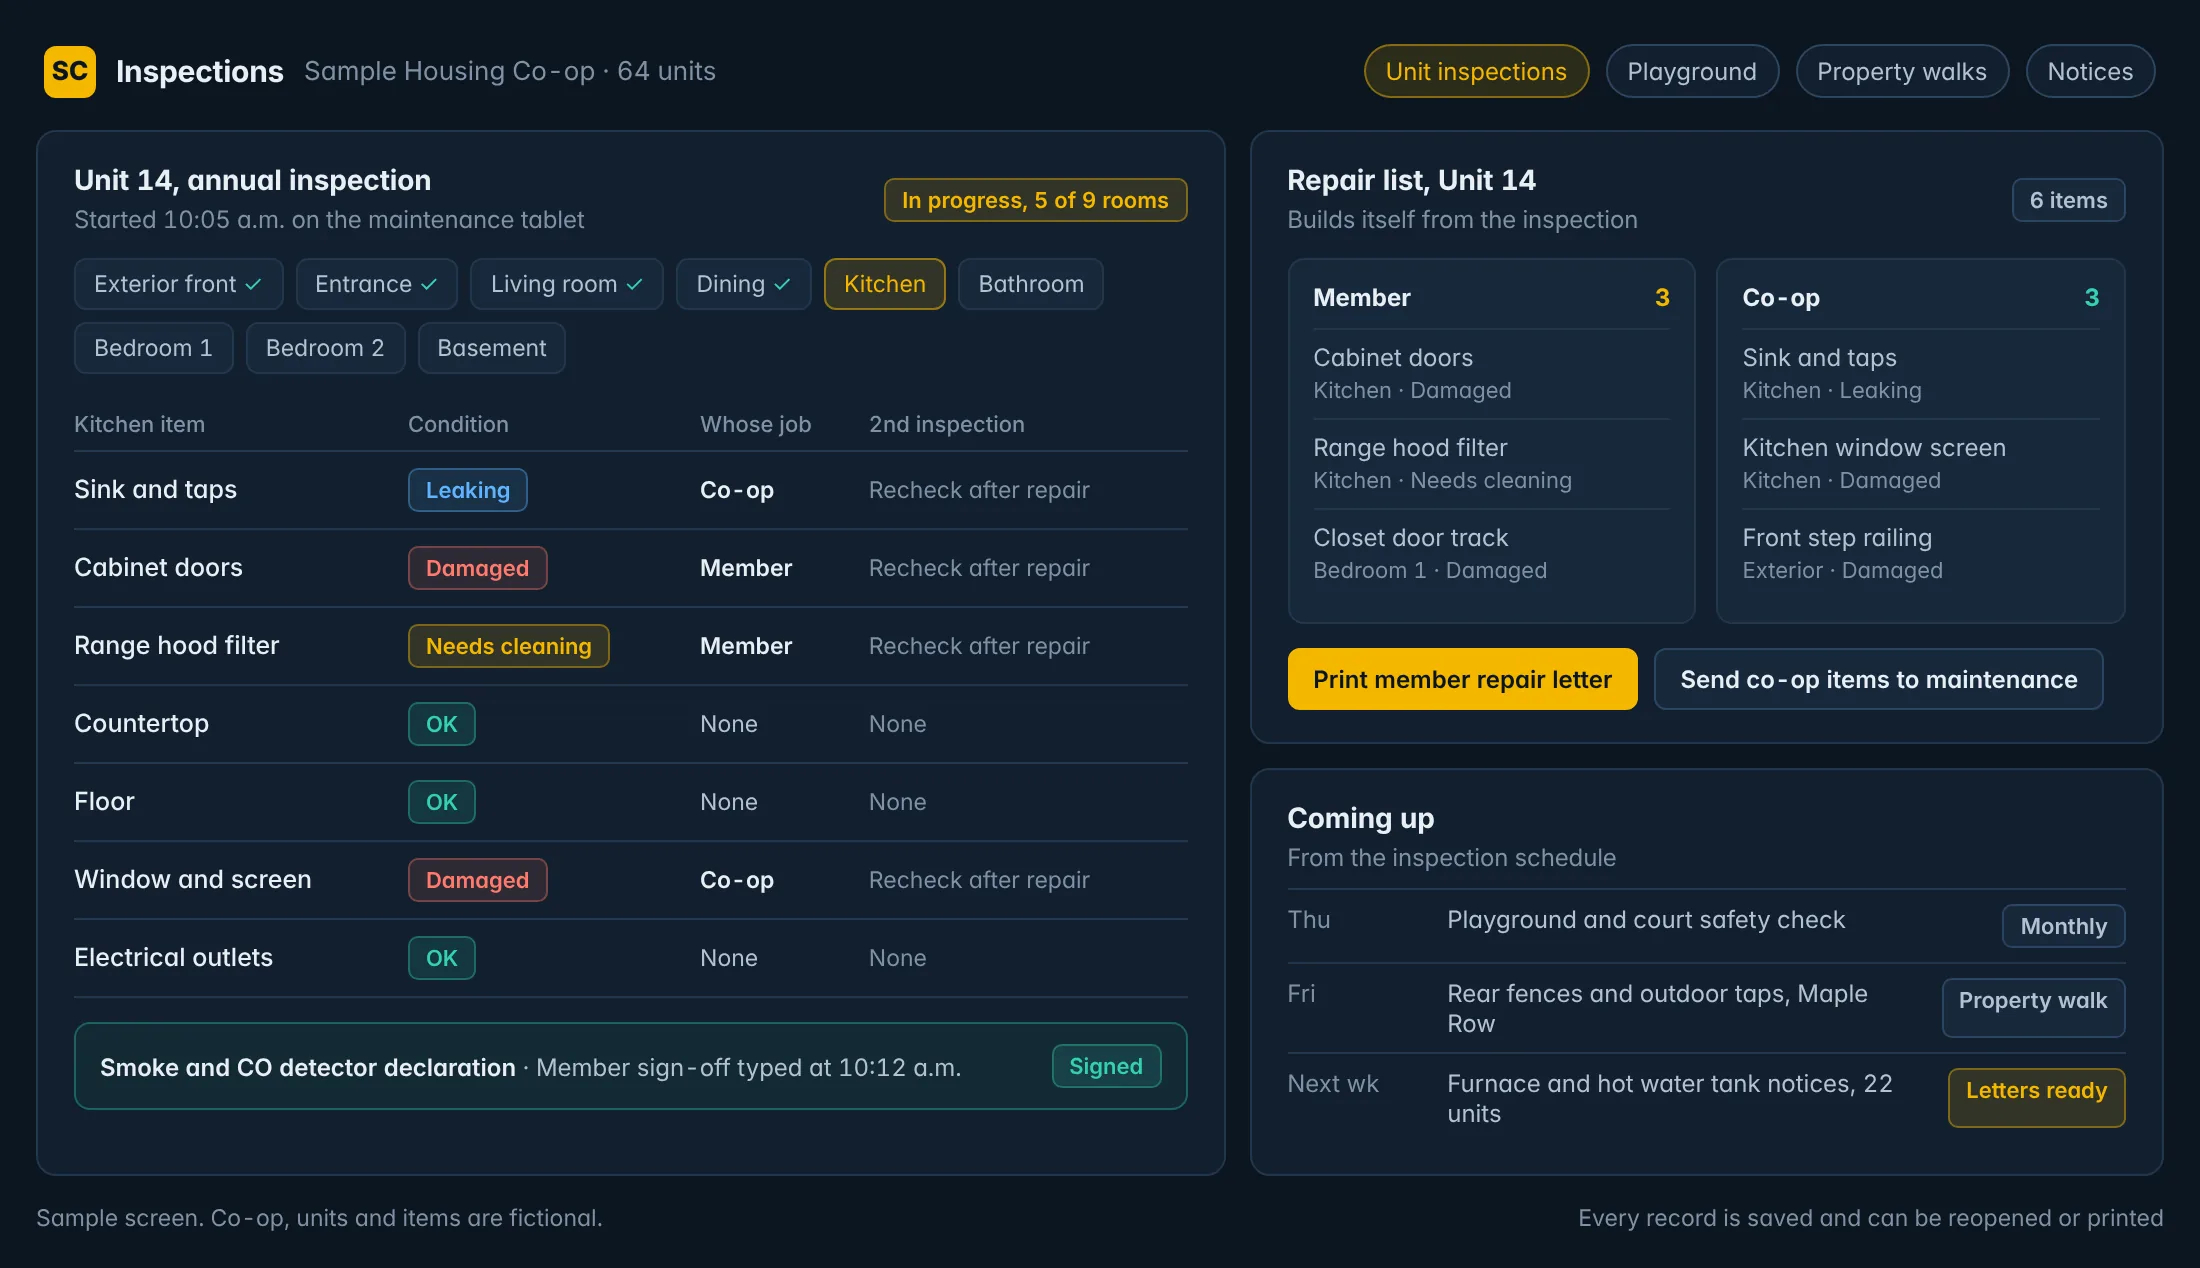The width and height of the screenshot is (2200, 1268).
Task: Click the Letters ready tag
Action: (x=2036, y=1097)
